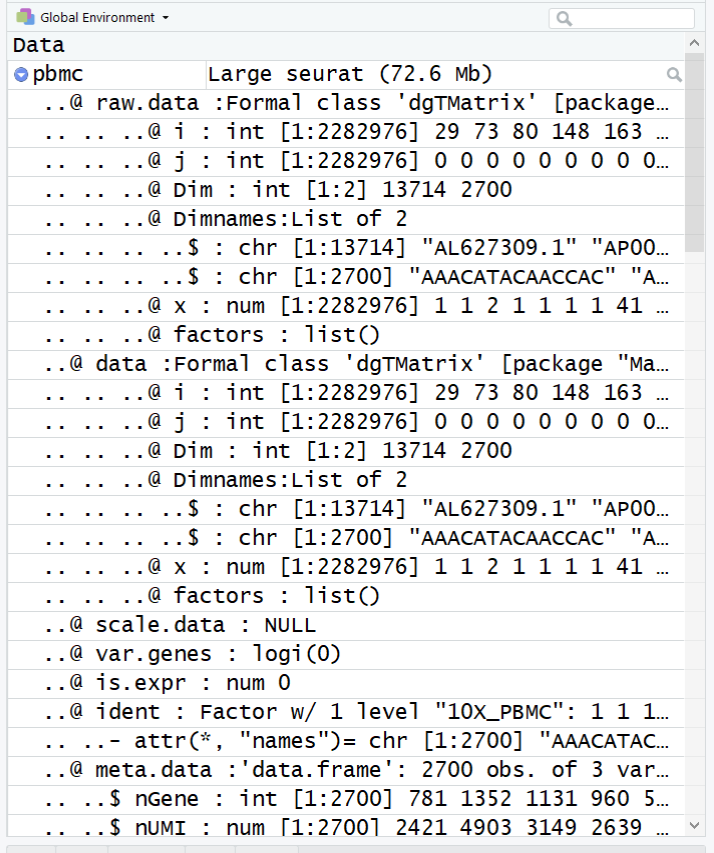Image resolution: width=714 pixels, height=853 pixels.
Task: Select the nGene int row
Action: click(x=346, y=800)
